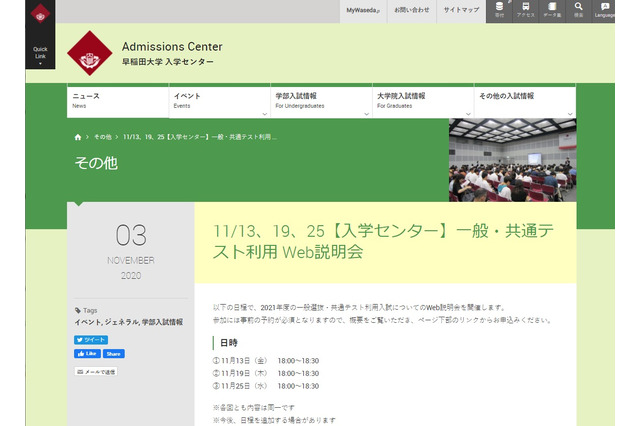Viewport: 640px width, 426px height.
Task: Open the ニュース News menu item
Action: [x=118, y=101]
